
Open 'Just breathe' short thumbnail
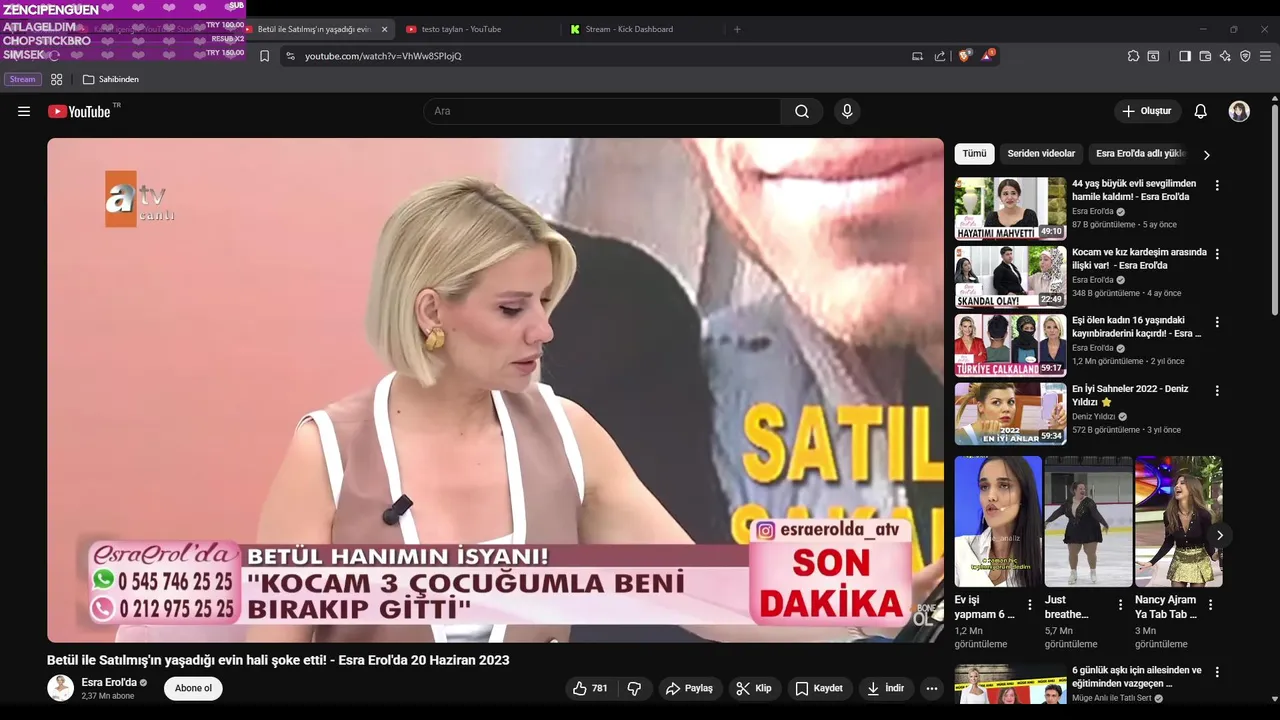point(1088,521)
